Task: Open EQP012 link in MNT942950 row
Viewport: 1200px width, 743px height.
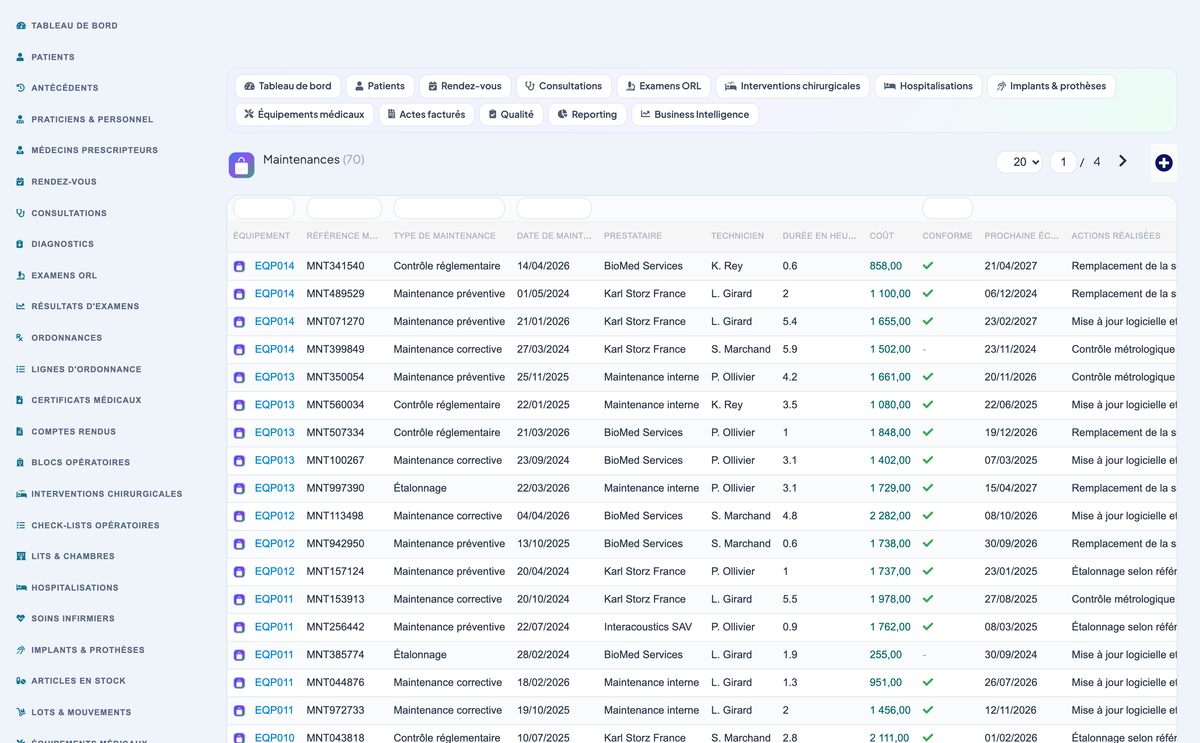Action: [x=275, y=544]
